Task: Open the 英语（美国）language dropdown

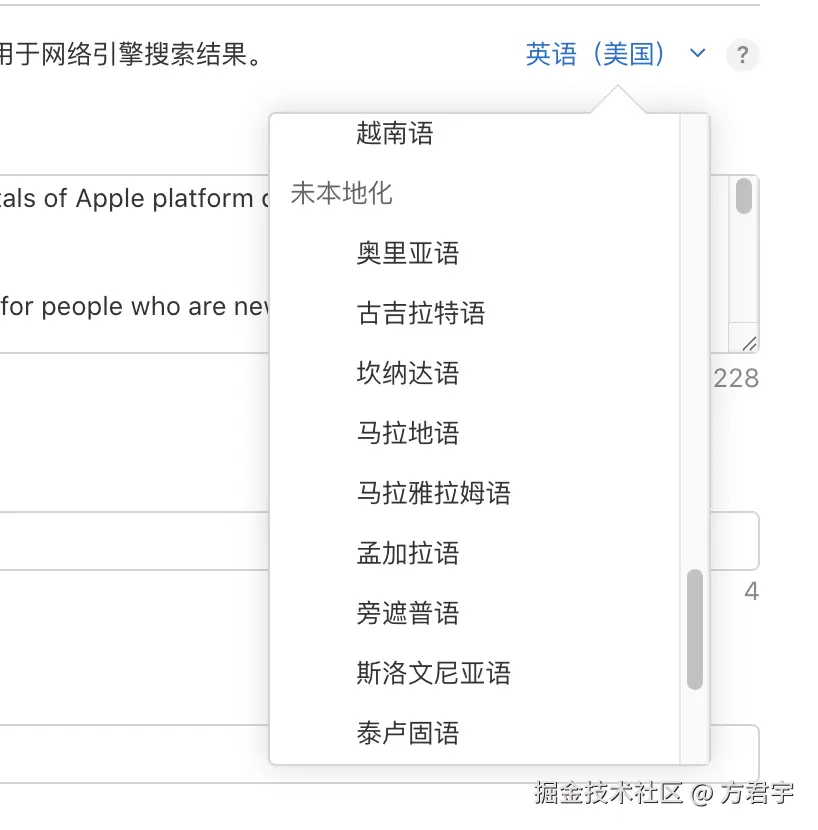Action: tap(578, 55)
